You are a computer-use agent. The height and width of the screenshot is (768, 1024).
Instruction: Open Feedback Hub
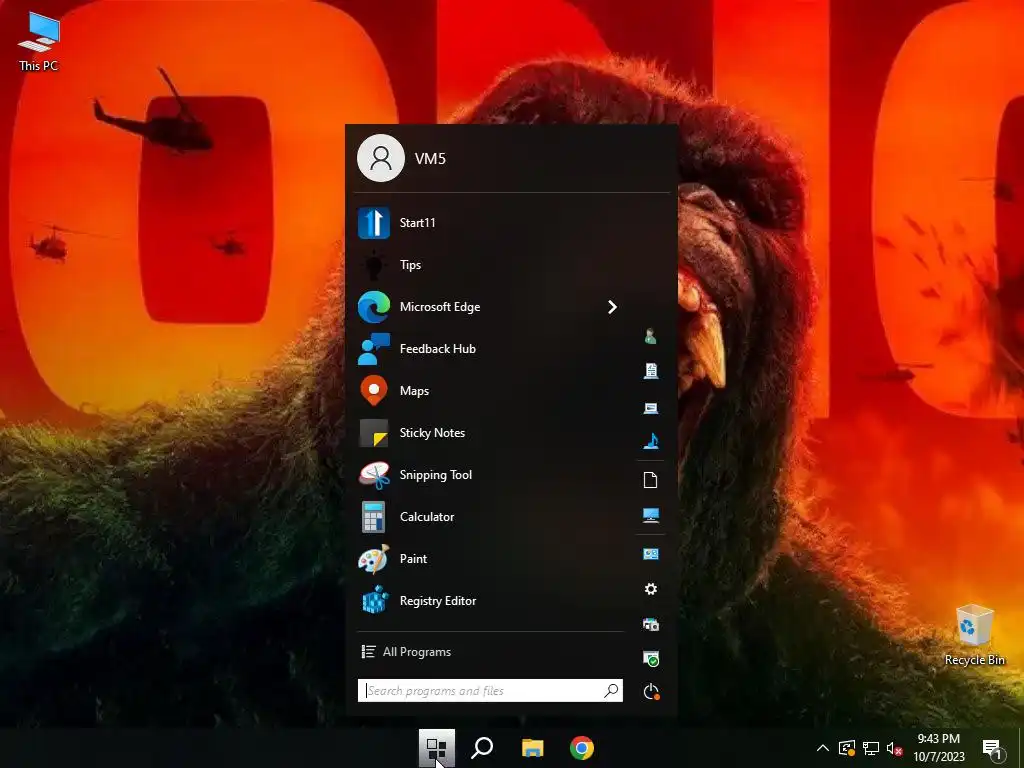click(490, 349)
